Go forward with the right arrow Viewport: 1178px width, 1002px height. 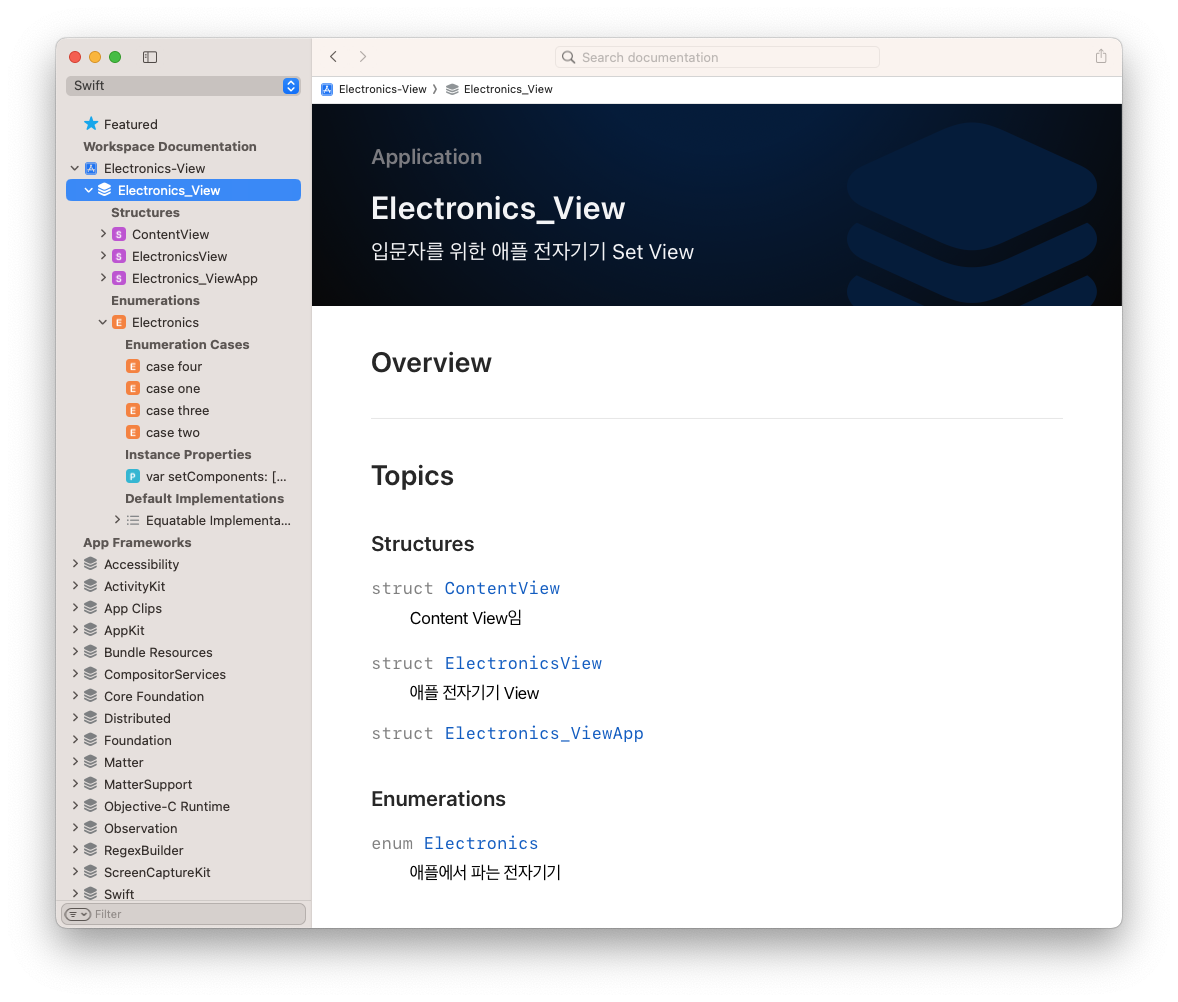[363, 57]
